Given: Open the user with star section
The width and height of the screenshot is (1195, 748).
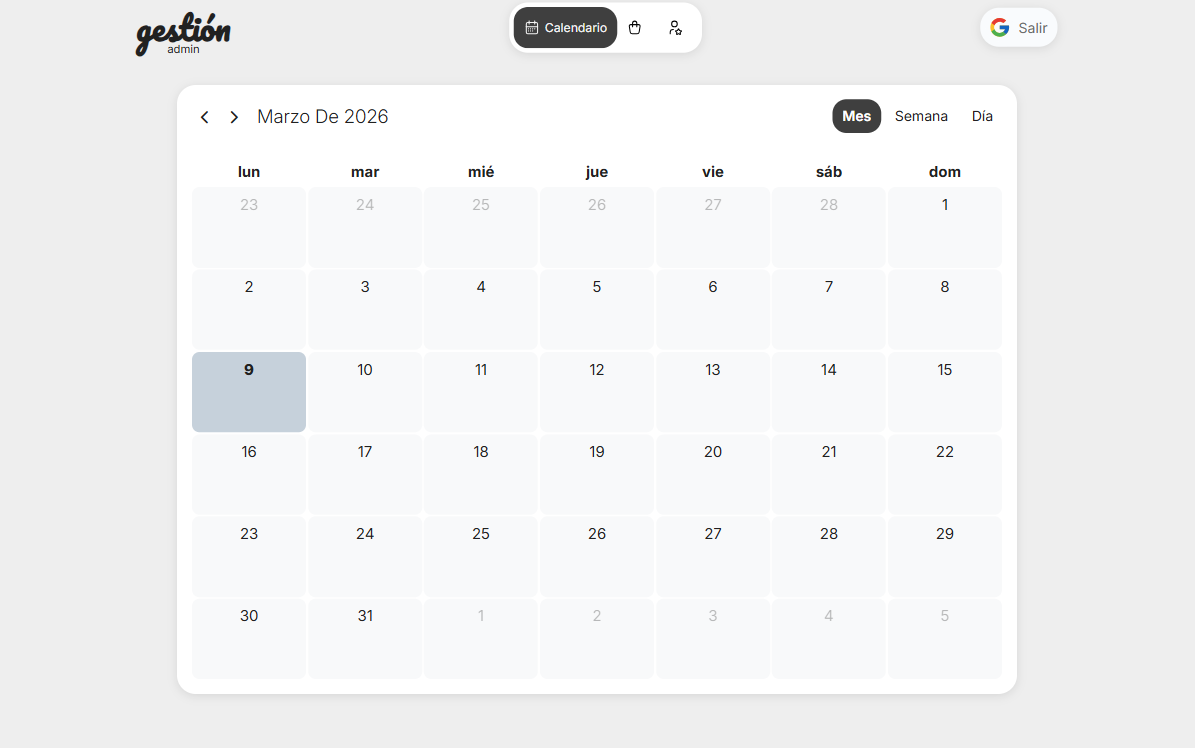Looking at the screenshot, I should click(x=675, y=28).
